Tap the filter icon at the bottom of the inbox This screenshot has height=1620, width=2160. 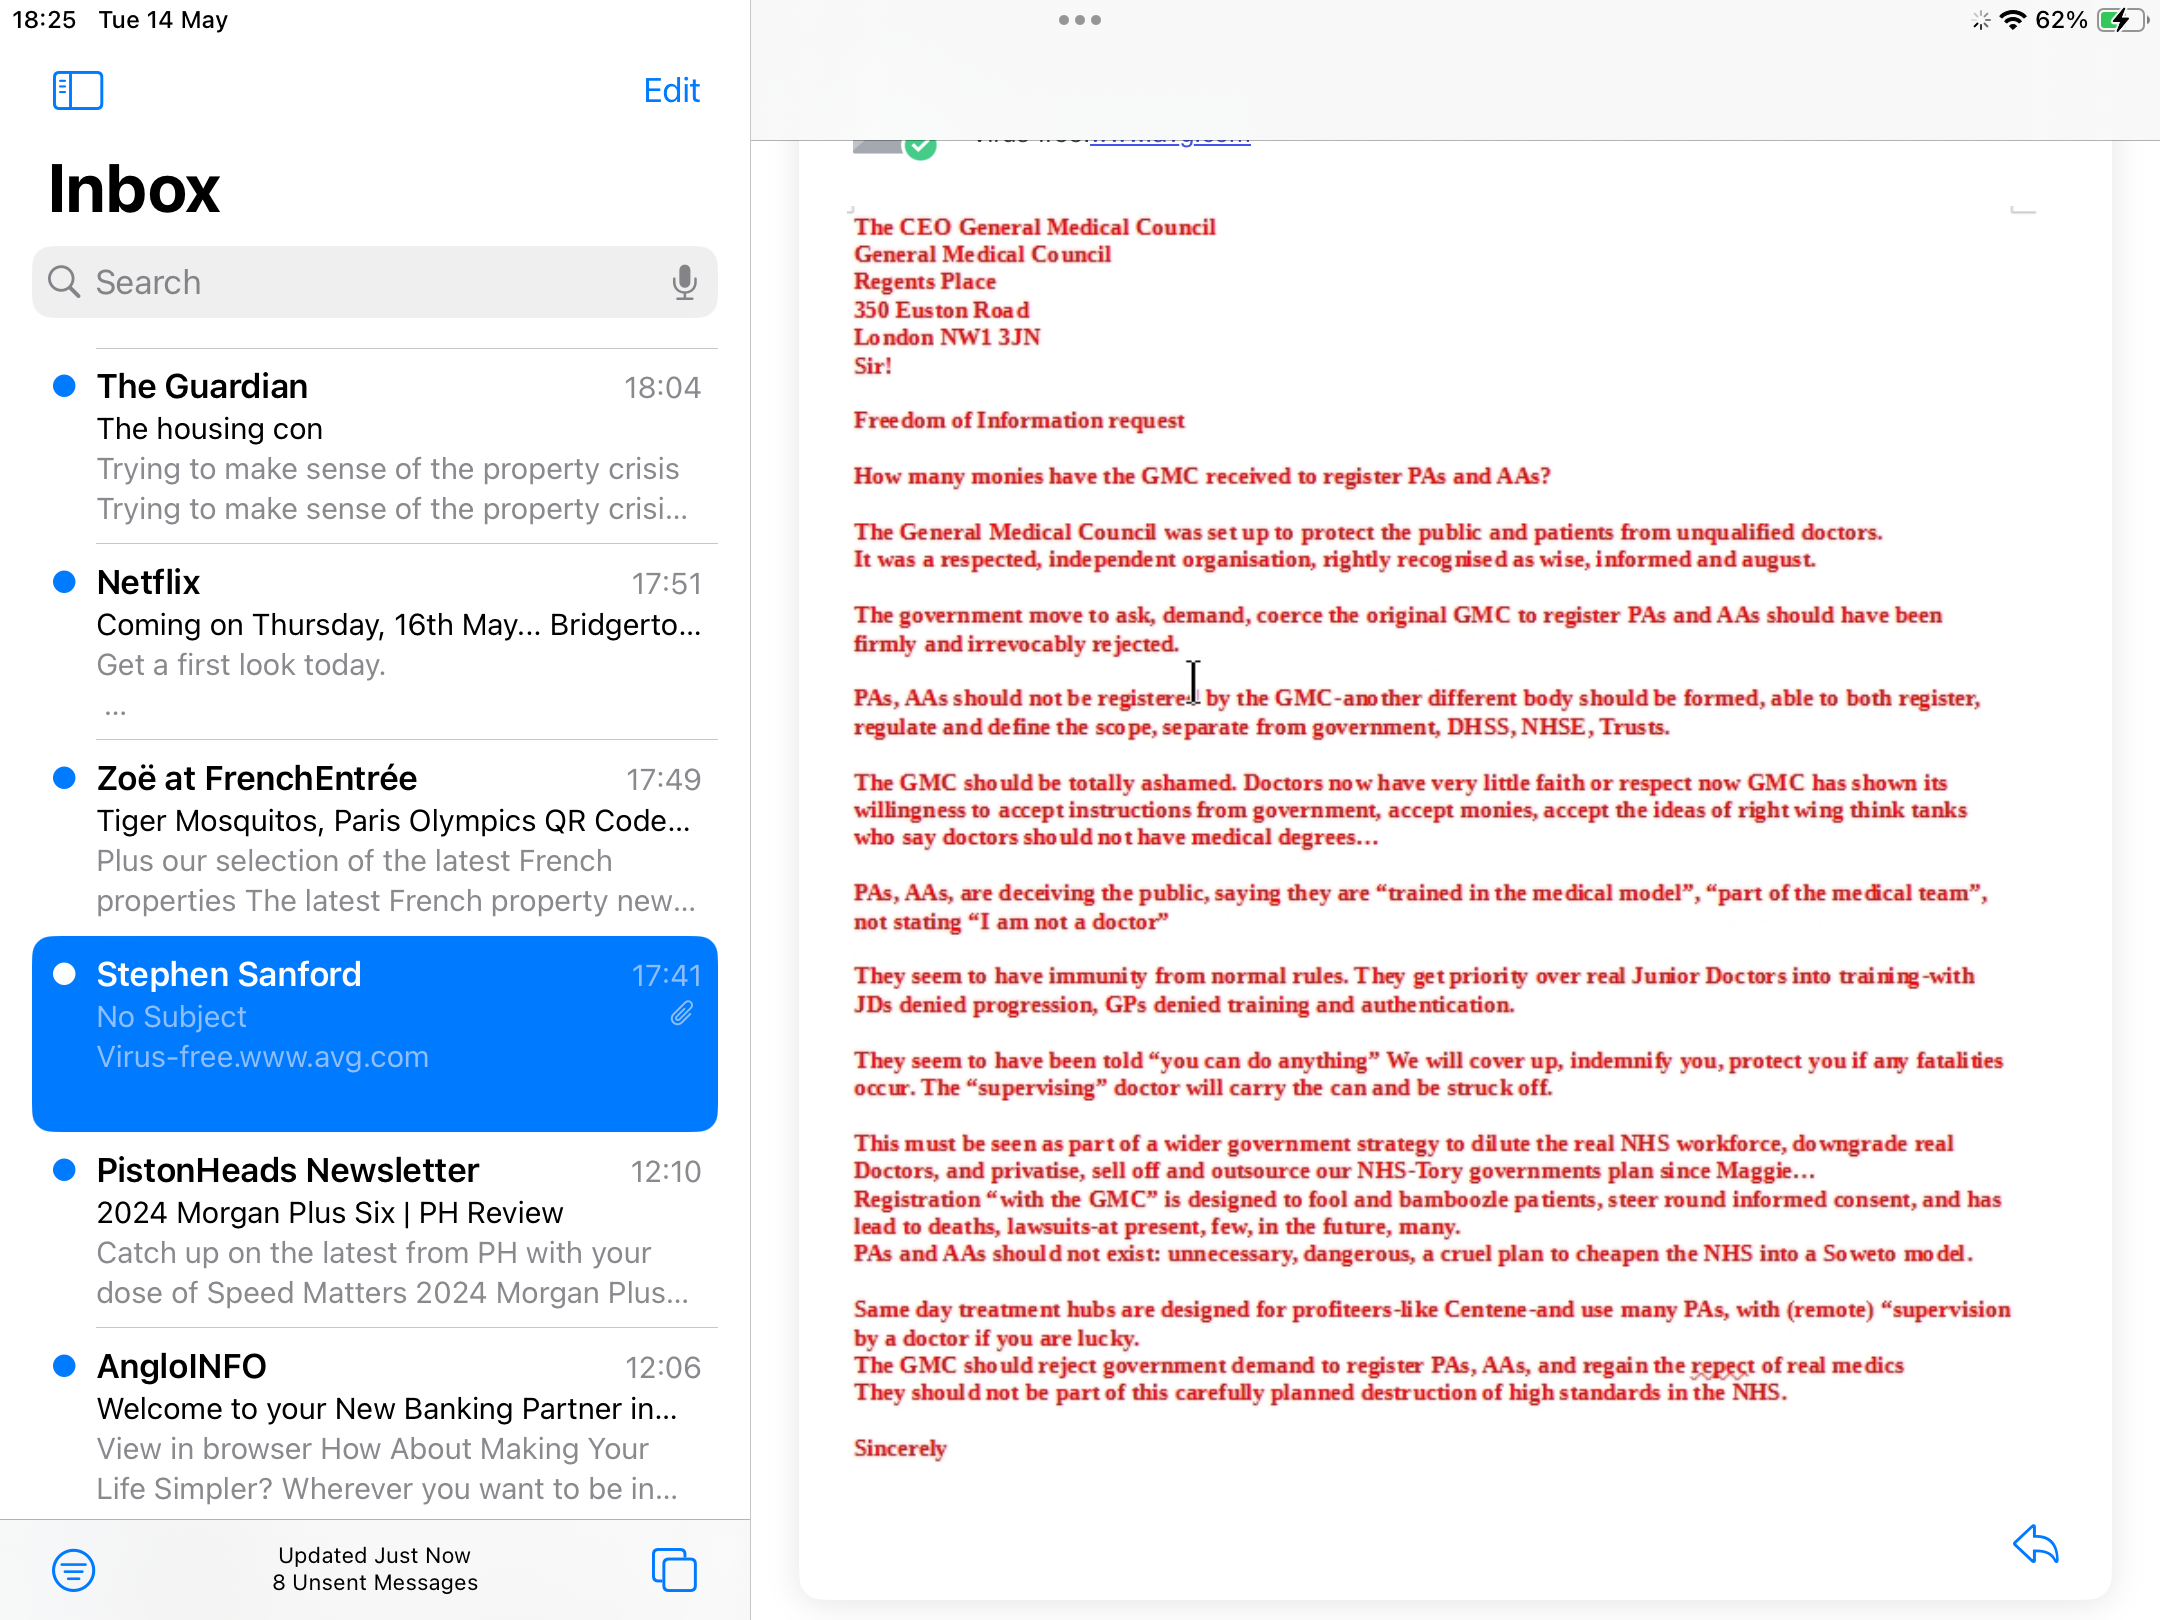pos(74,1570)
